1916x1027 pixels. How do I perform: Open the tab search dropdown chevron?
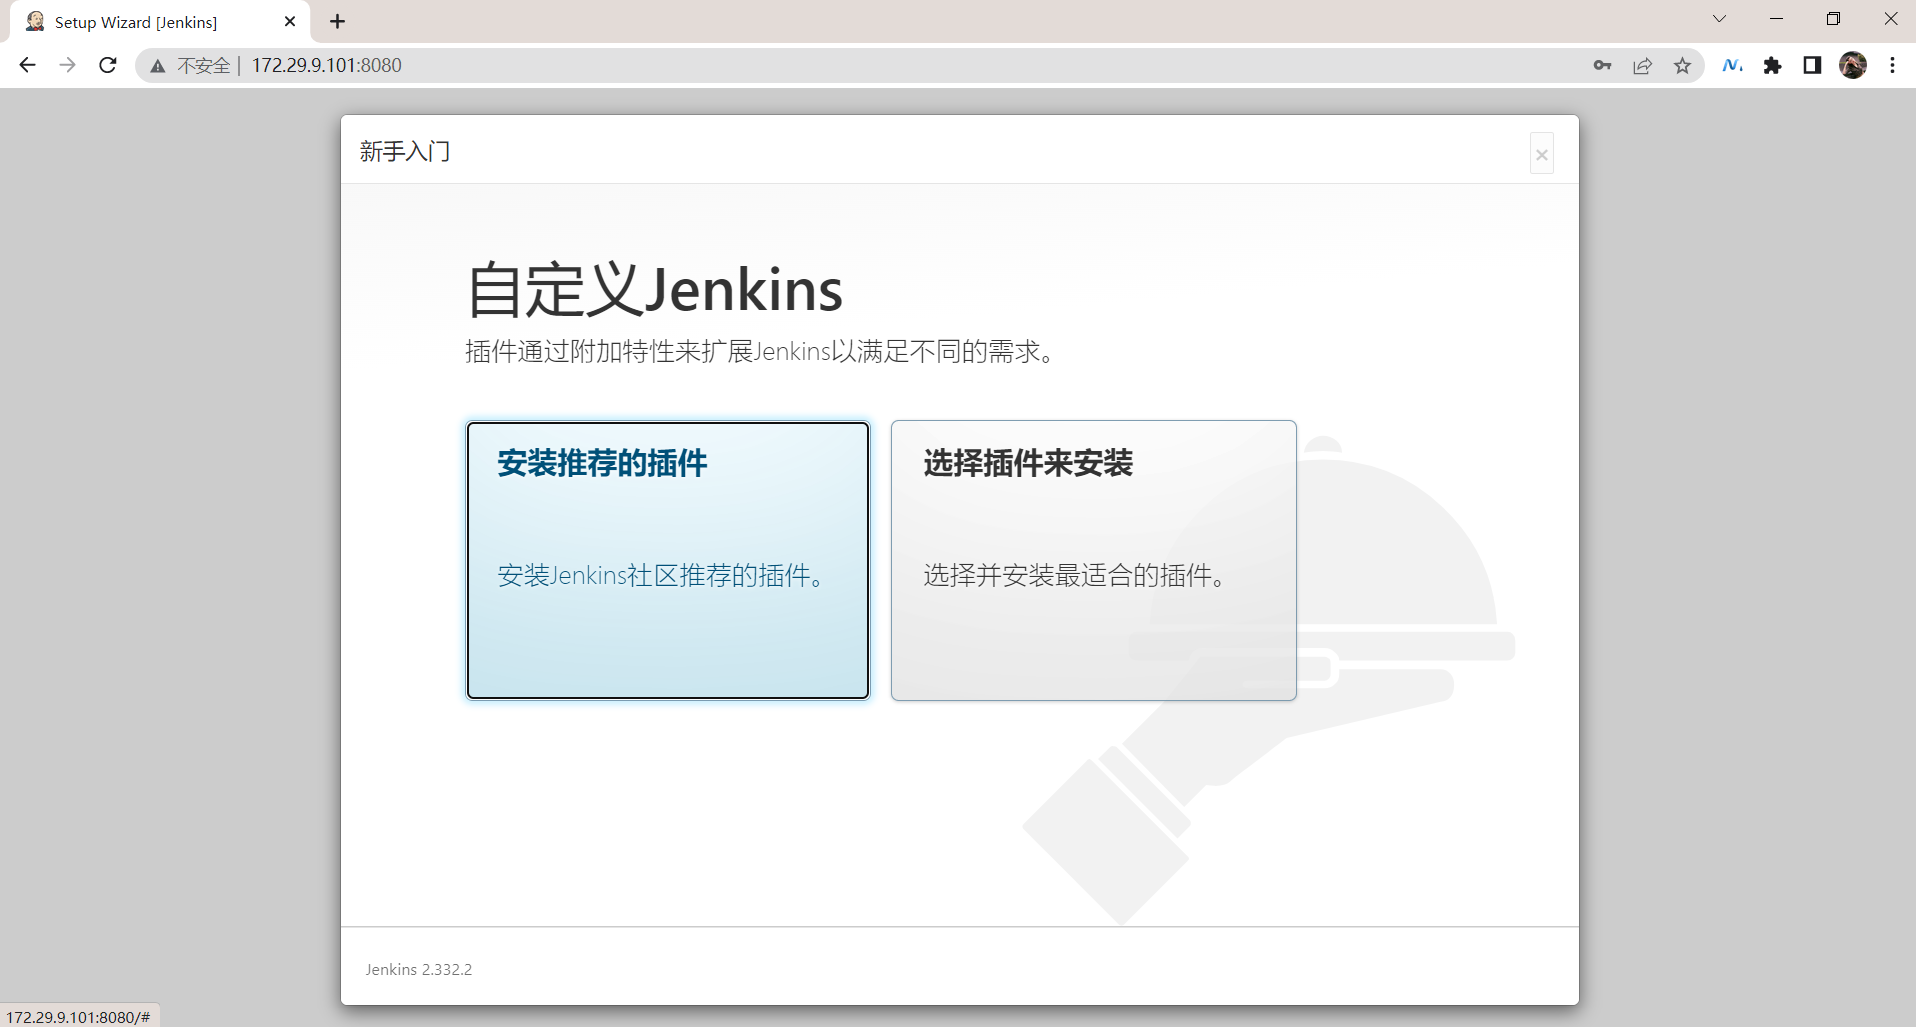(x=1719, y=19)
